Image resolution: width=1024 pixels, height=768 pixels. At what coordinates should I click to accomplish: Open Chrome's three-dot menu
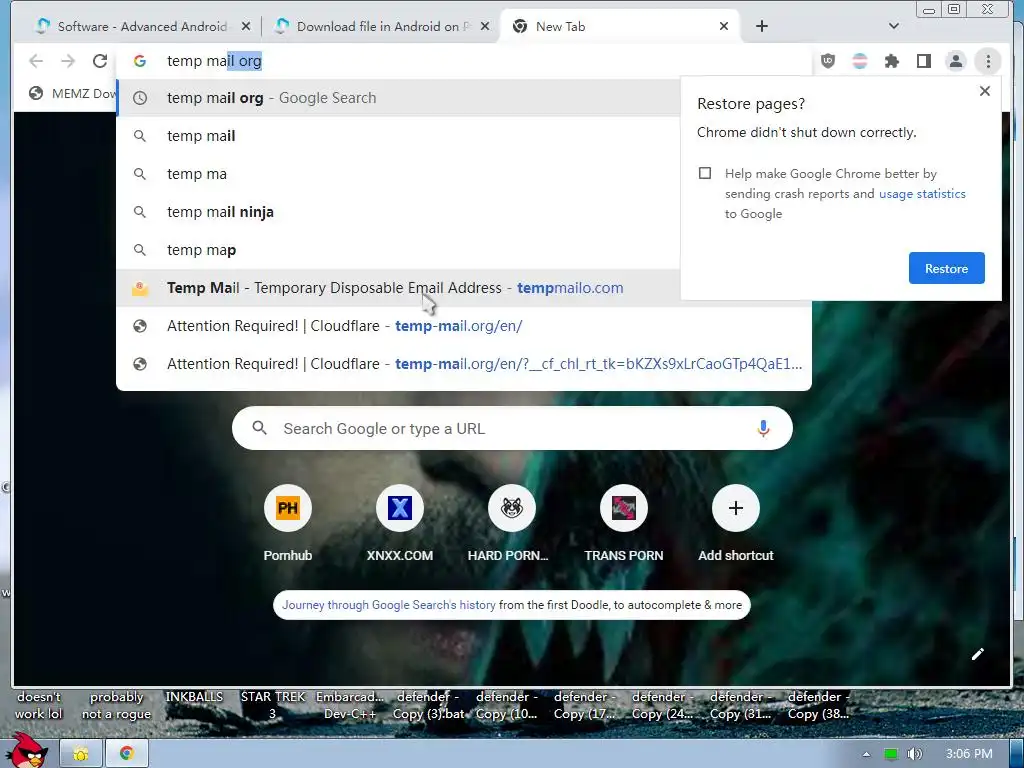pos(988,61)
